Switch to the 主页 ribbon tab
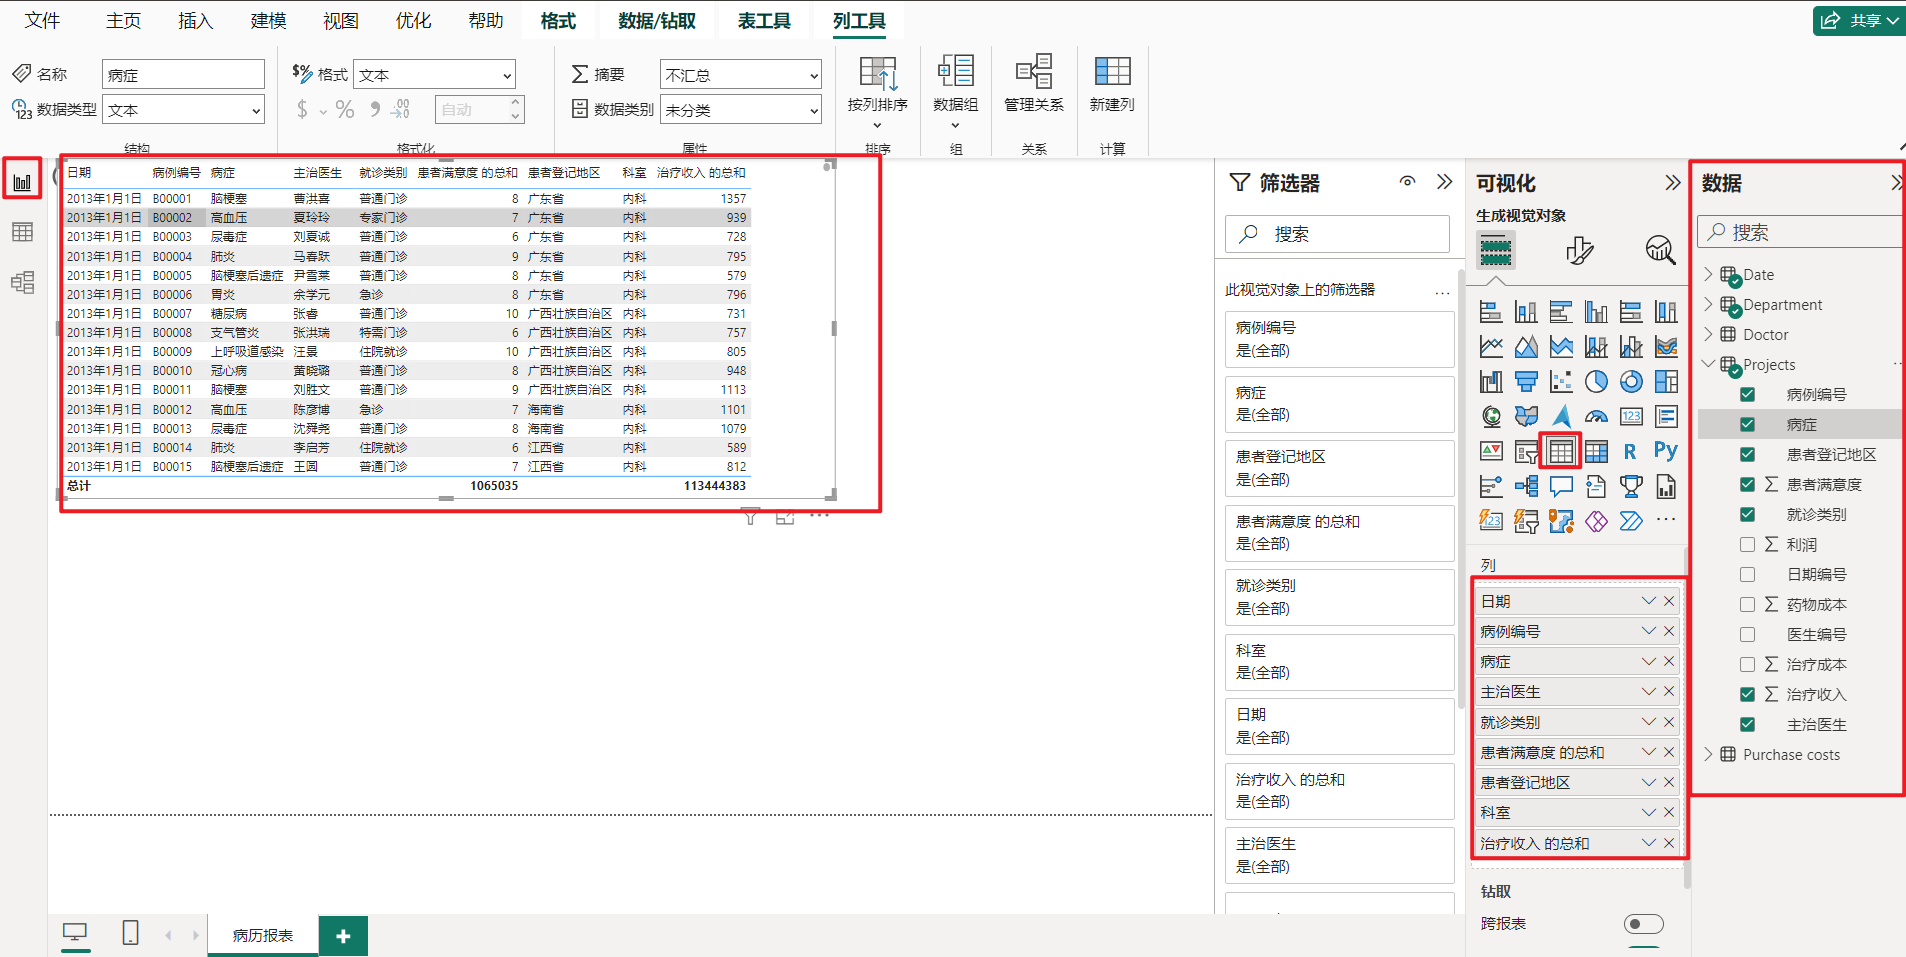Image resolution: width=1906 pixels, height=957 pixels. click(x=123, y=20)
